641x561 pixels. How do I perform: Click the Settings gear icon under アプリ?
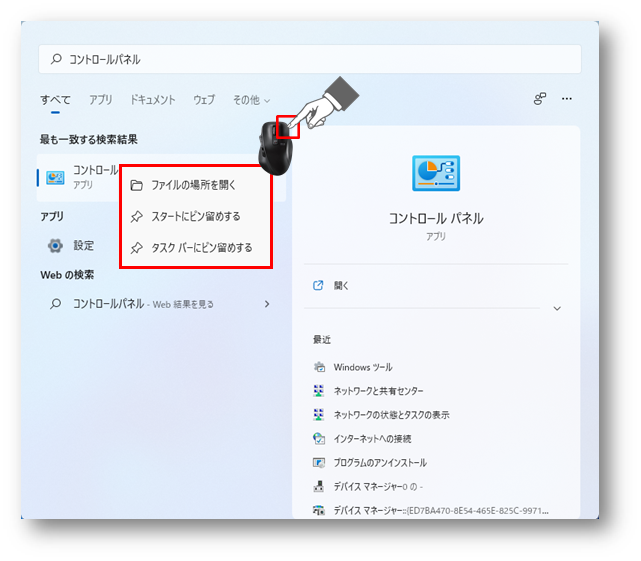tap(56, 245)
